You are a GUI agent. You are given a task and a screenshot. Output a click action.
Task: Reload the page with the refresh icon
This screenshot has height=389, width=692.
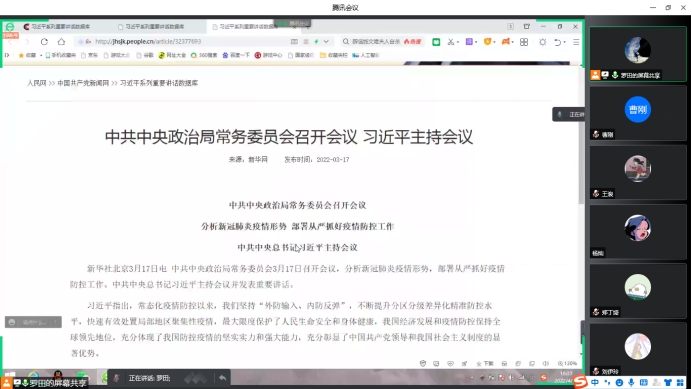pyautogui.click(x=44, y=42)
